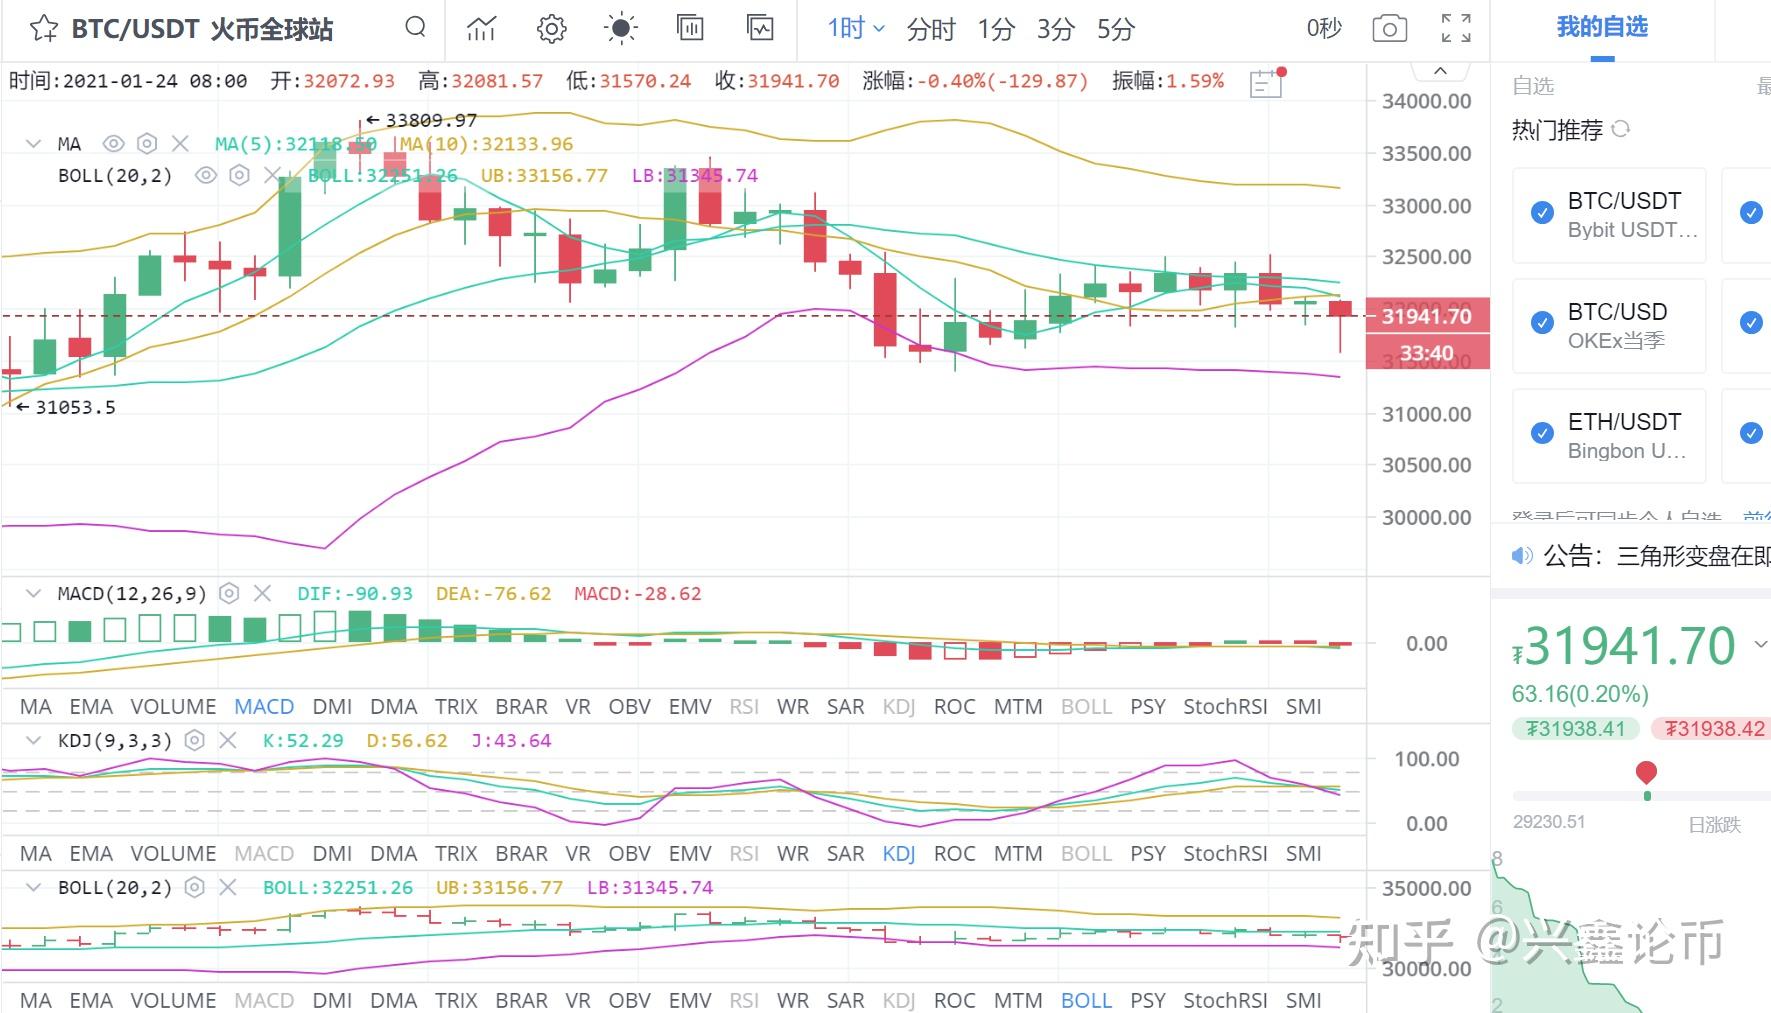
Task: Open the 1时 timeframe dropdown
Action: (x=856, y=29)
